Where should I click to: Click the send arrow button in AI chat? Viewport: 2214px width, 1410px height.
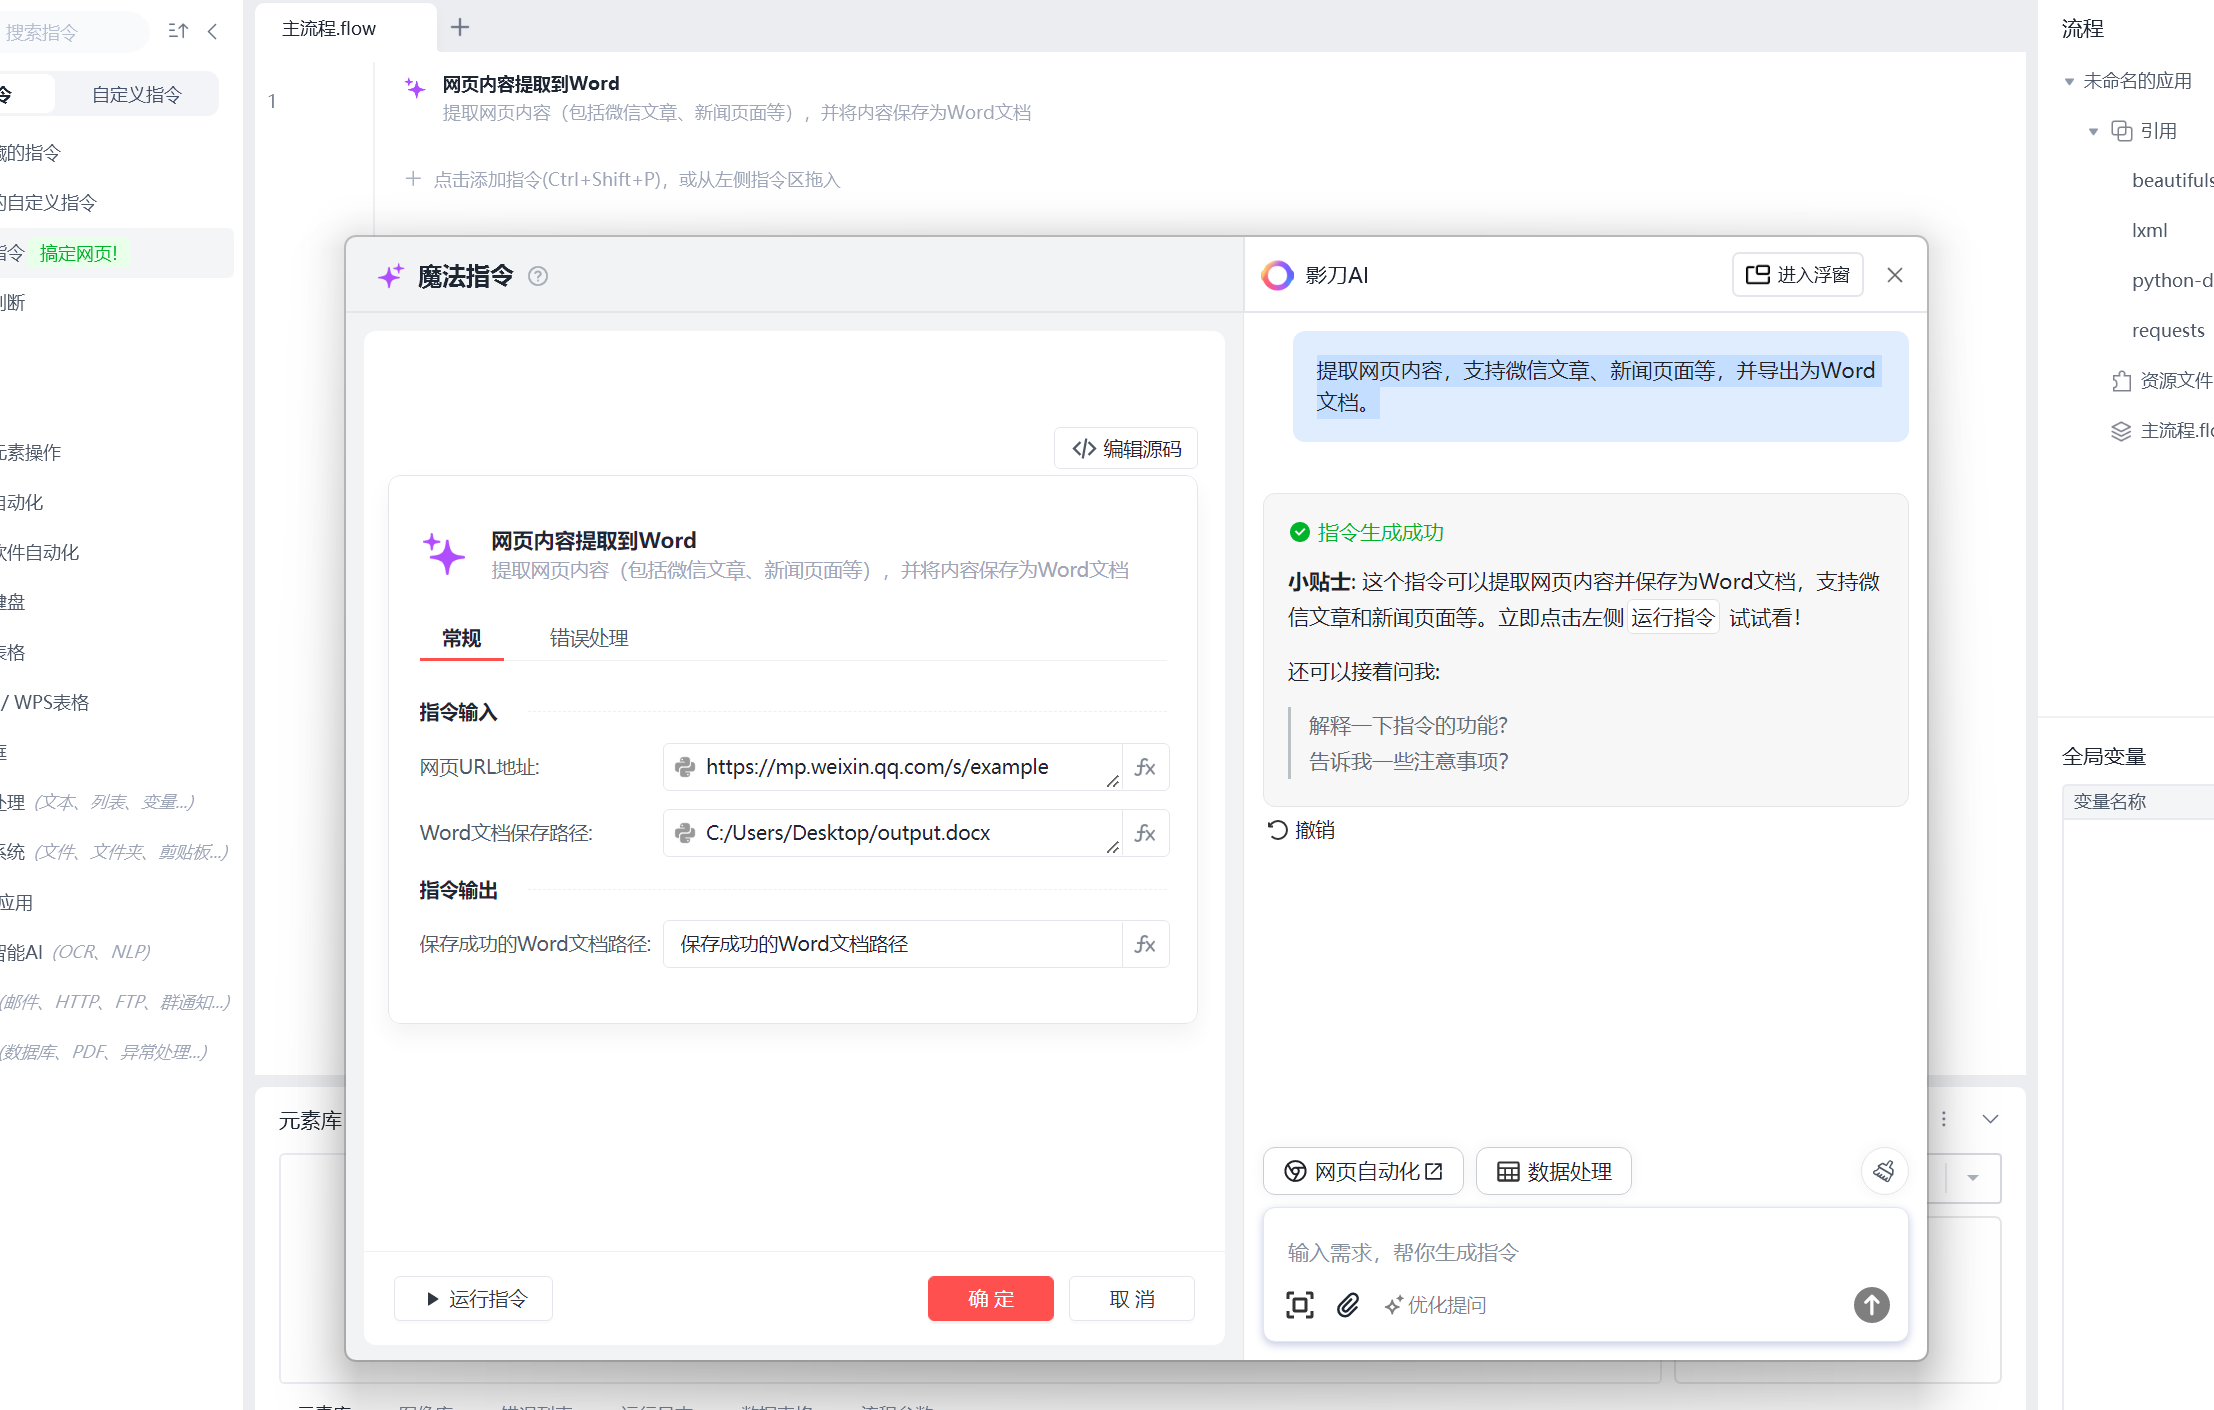pos(1871,1304)
